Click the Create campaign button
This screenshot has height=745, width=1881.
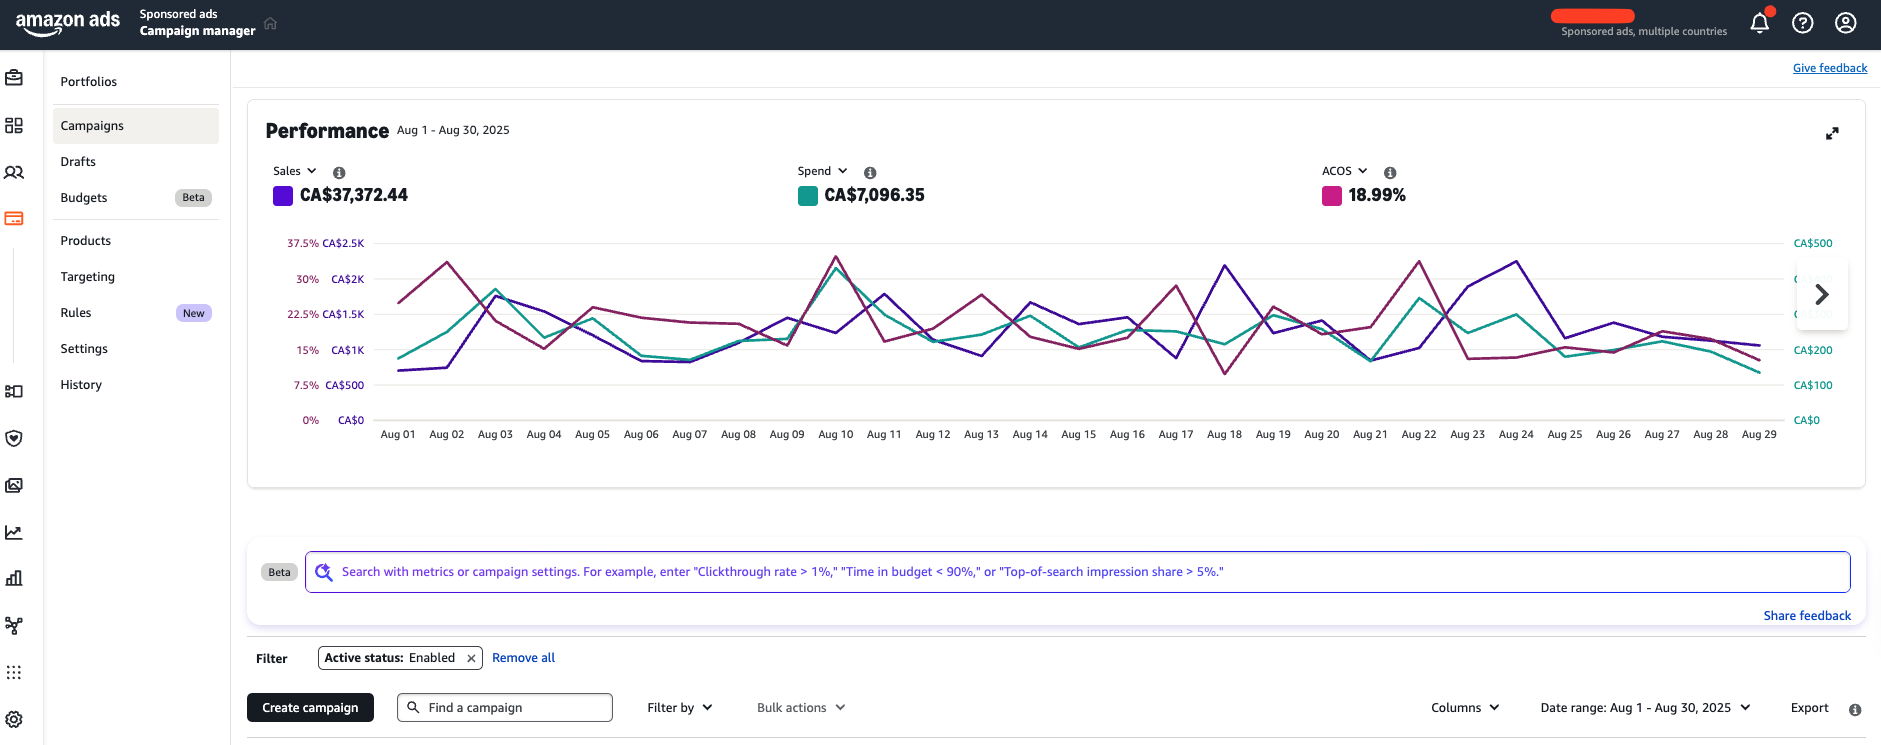tap(310, 707)
